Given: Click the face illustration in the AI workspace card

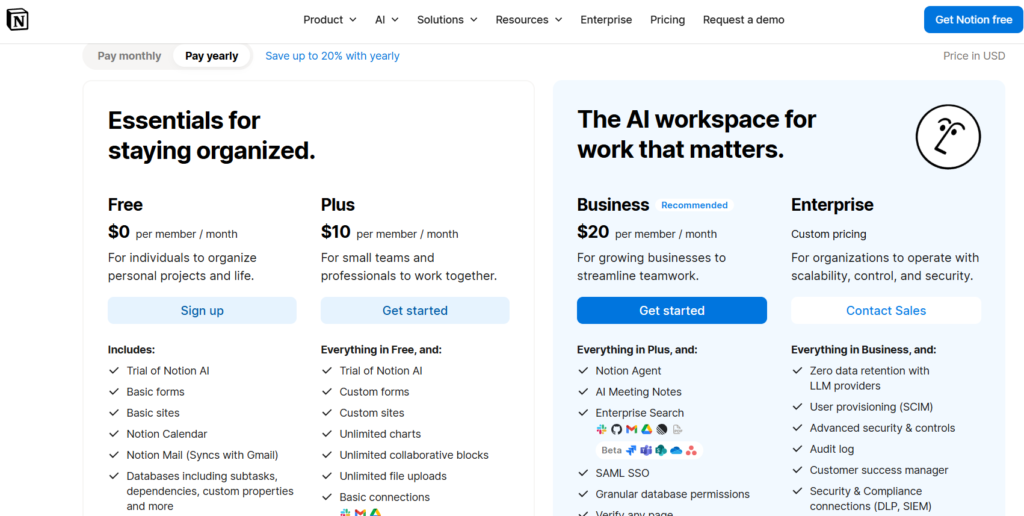Looking at the screenshot, I should point(948,137).
